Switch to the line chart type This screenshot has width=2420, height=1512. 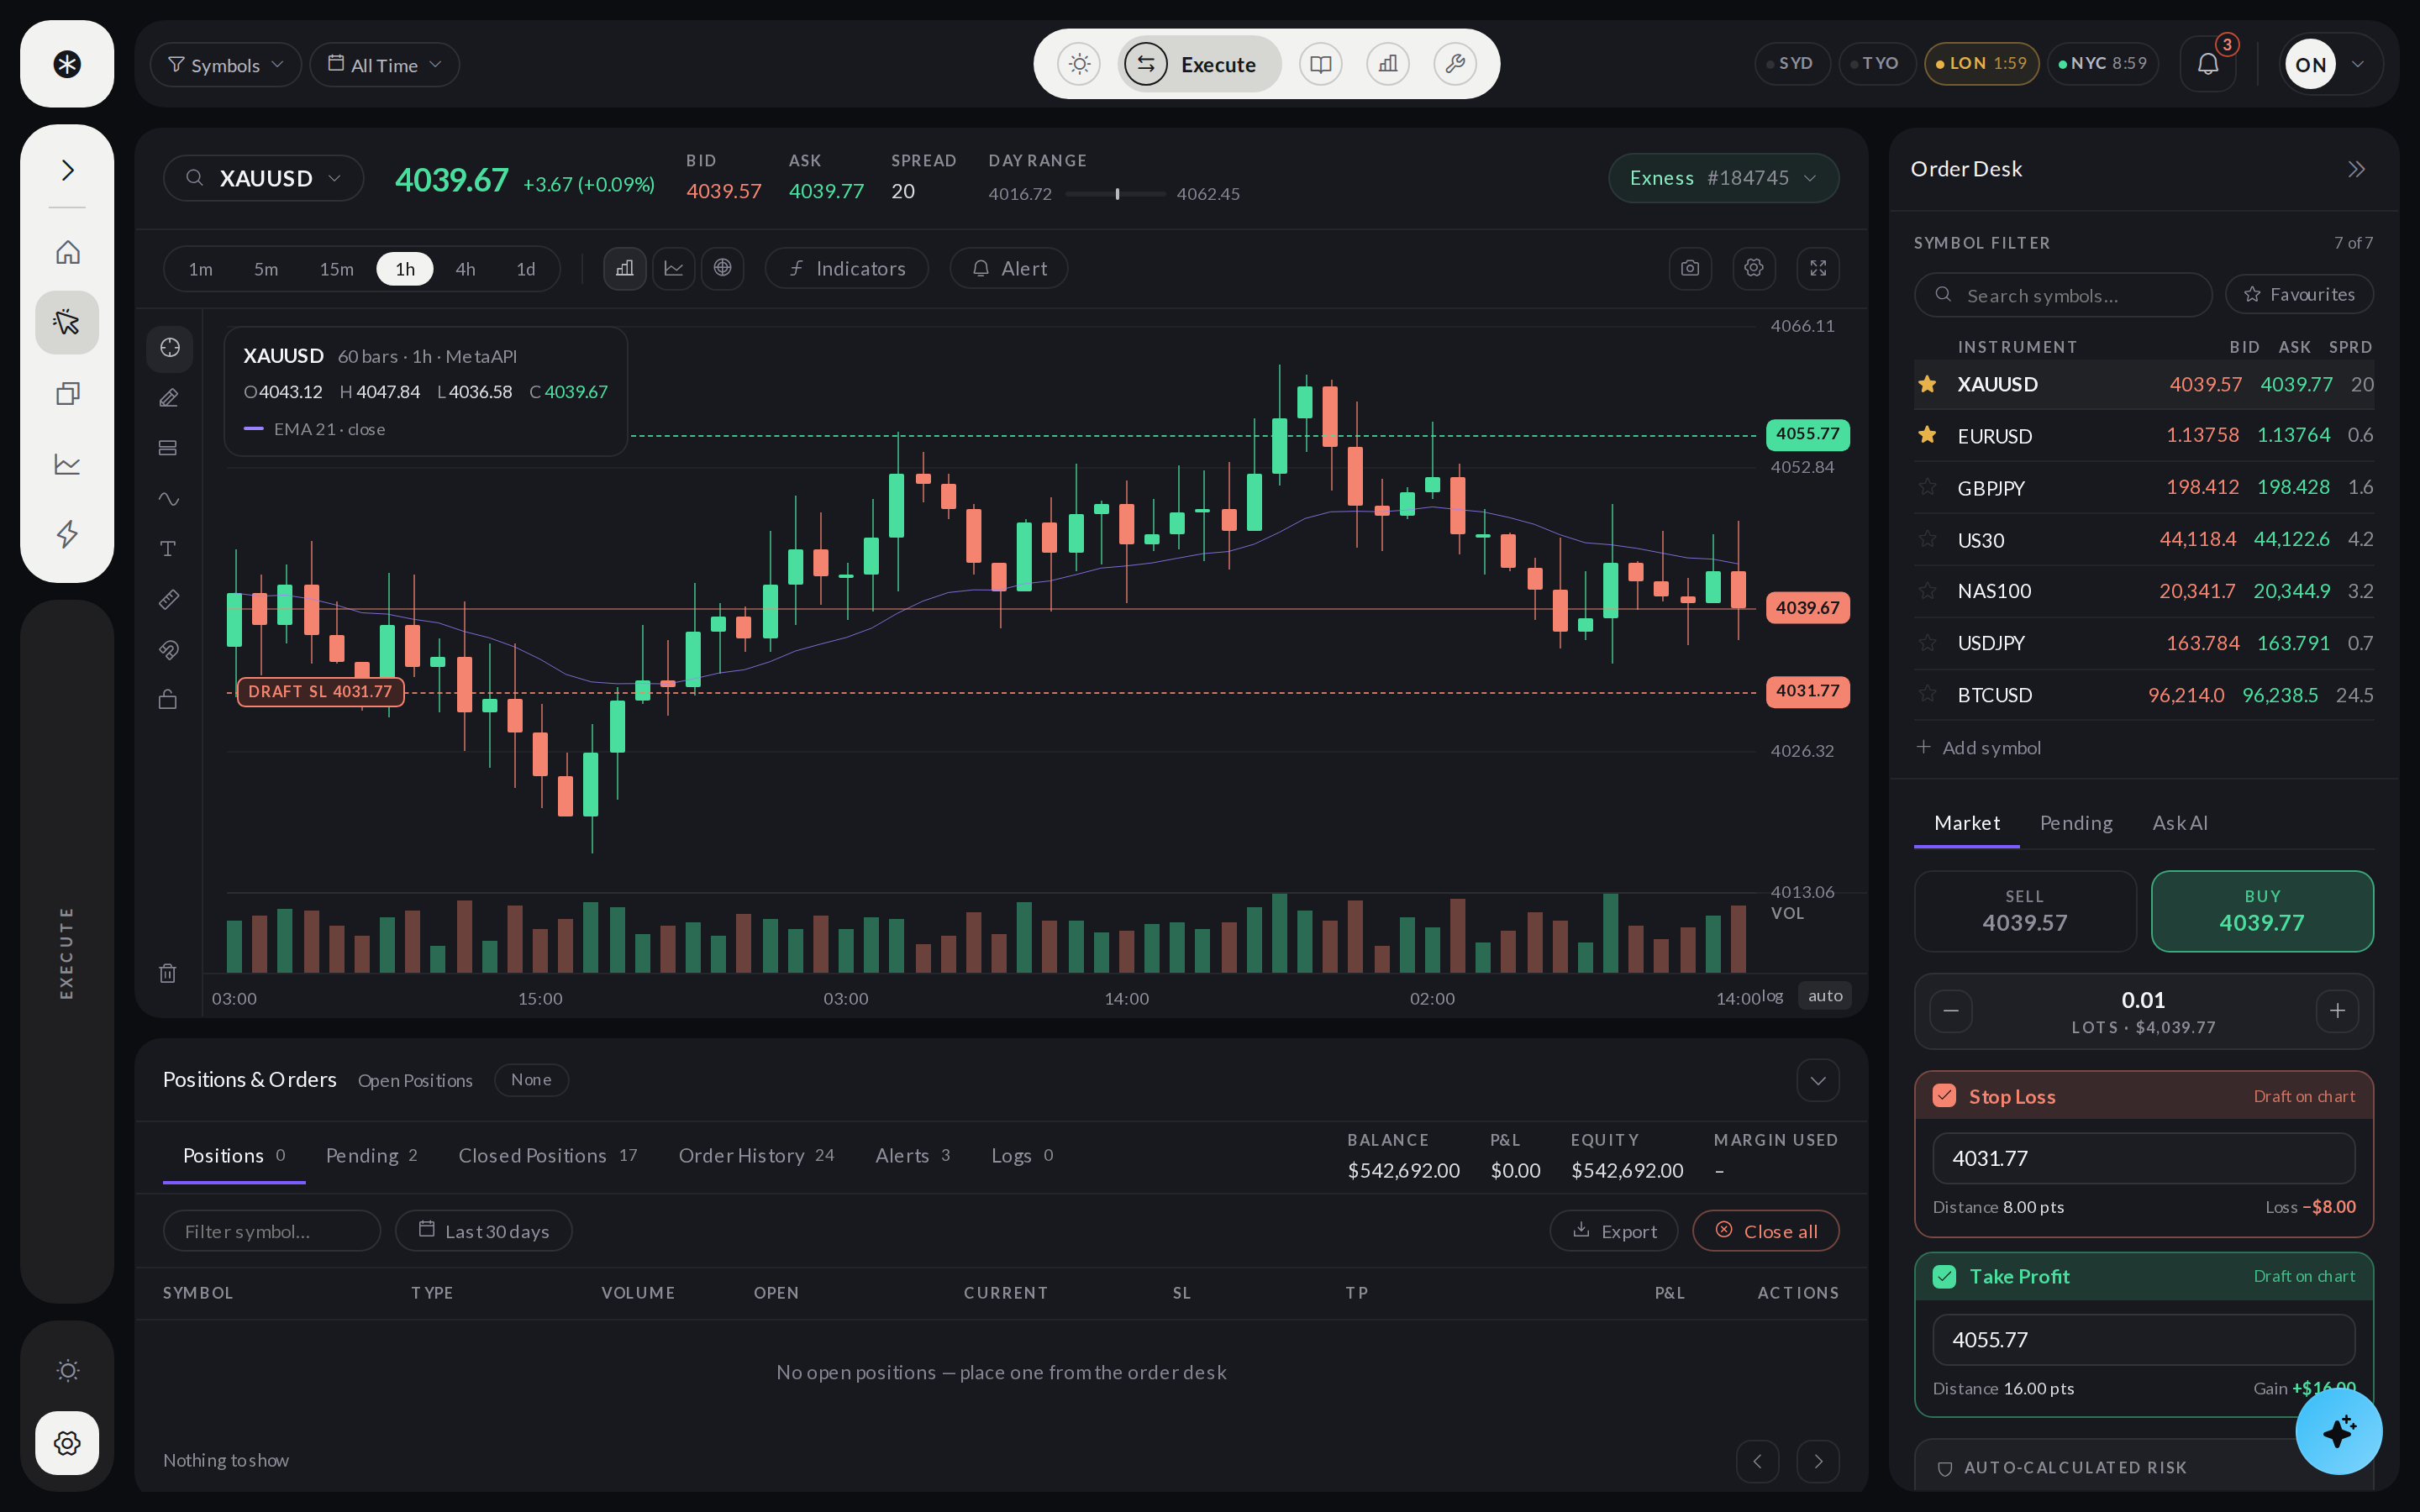[x=674, y=268]
